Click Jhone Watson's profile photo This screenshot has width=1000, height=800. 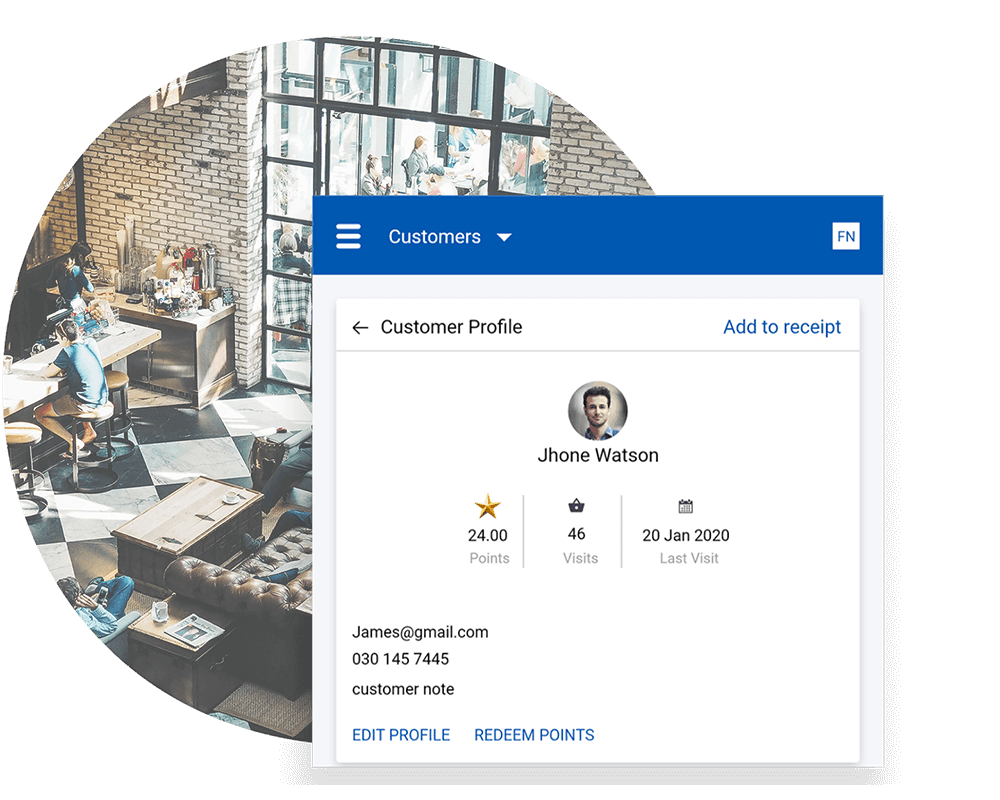pos(598,411)
